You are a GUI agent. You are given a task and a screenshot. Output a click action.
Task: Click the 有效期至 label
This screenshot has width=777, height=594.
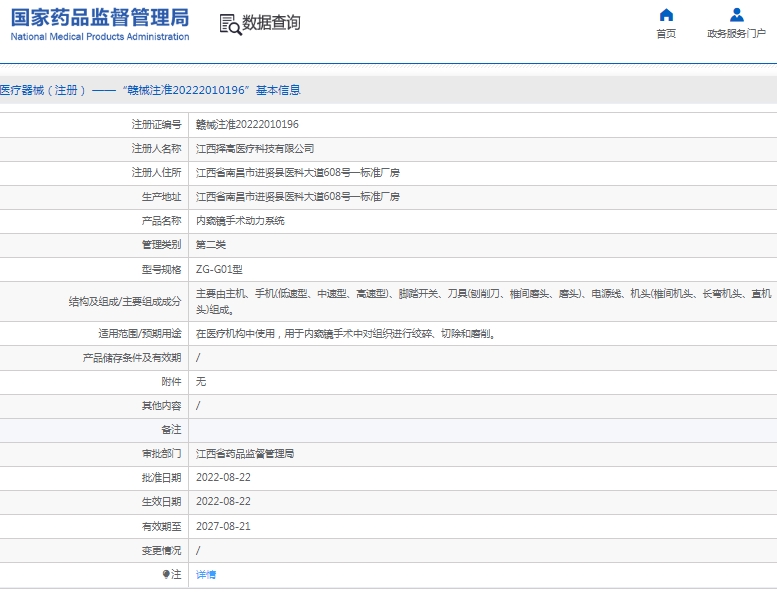162,526
